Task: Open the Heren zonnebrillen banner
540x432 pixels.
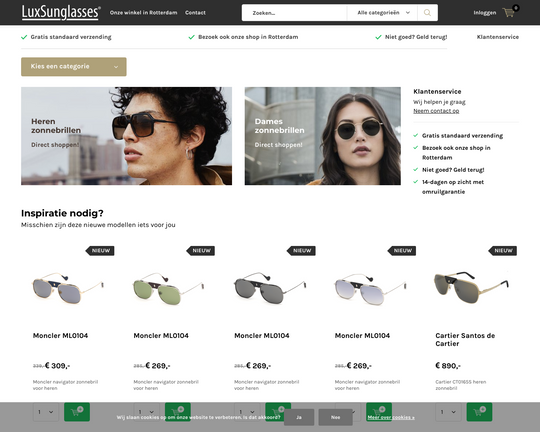Action: coord(126,136)
